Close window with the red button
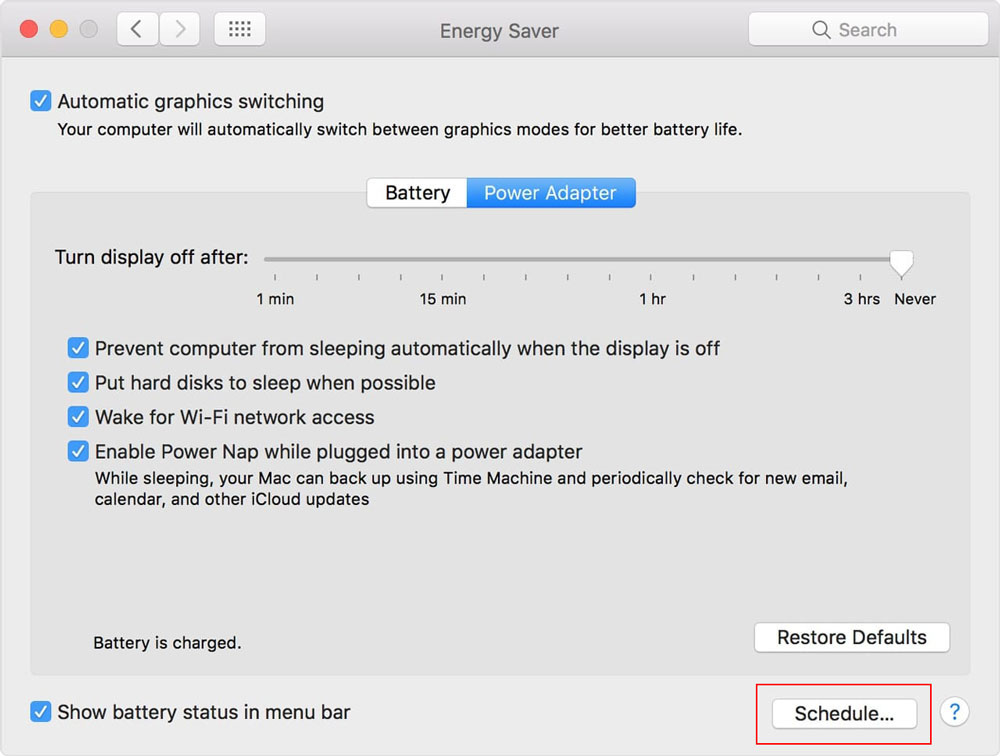Image resolution: width=1000 pixels, height=756 pixels. 29,30
